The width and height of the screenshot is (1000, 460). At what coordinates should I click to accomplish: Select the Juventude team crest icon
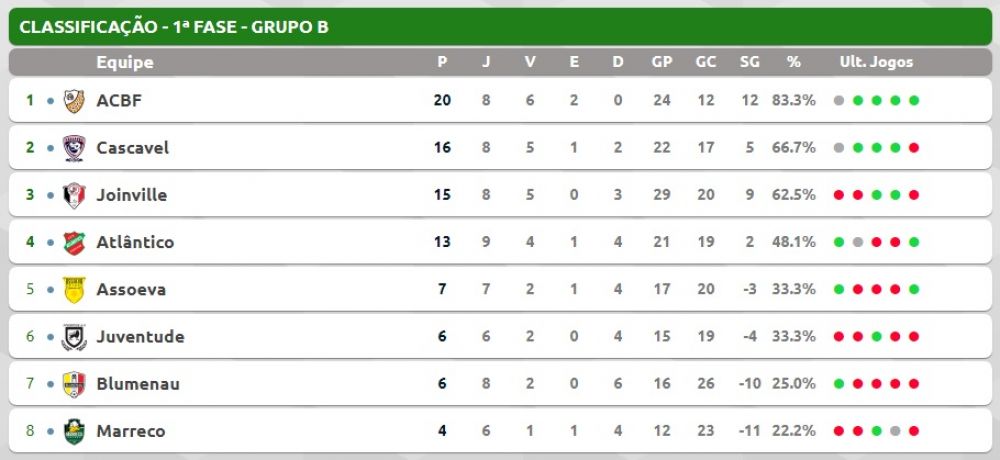pos(74,337)
